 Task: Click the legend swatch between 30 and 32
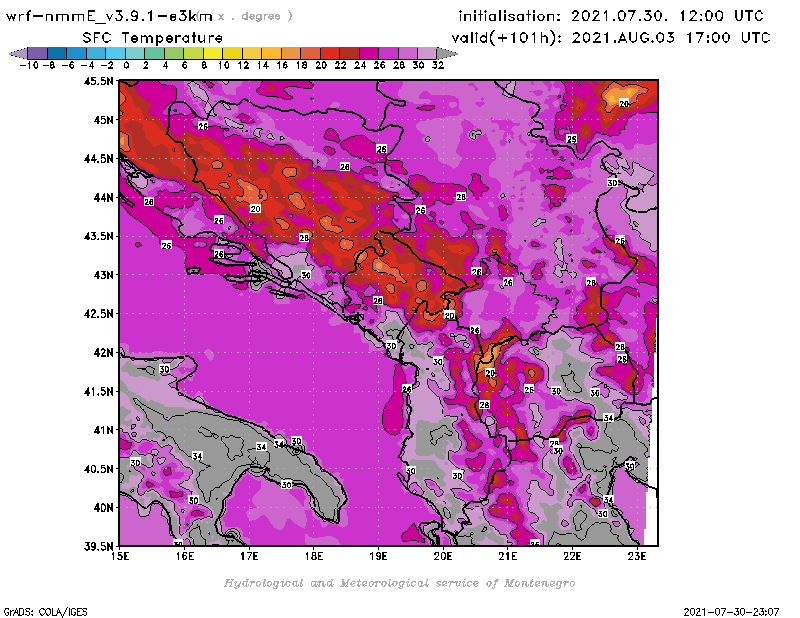[427, 53]
